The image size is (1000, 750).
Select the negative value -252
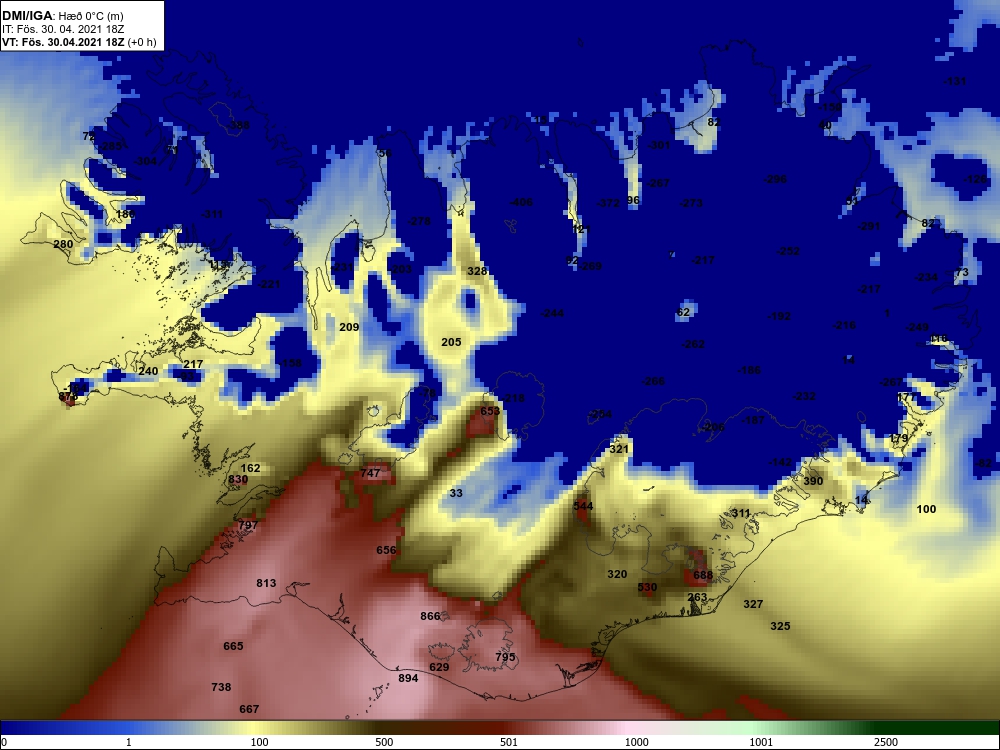tap(788, 252)
